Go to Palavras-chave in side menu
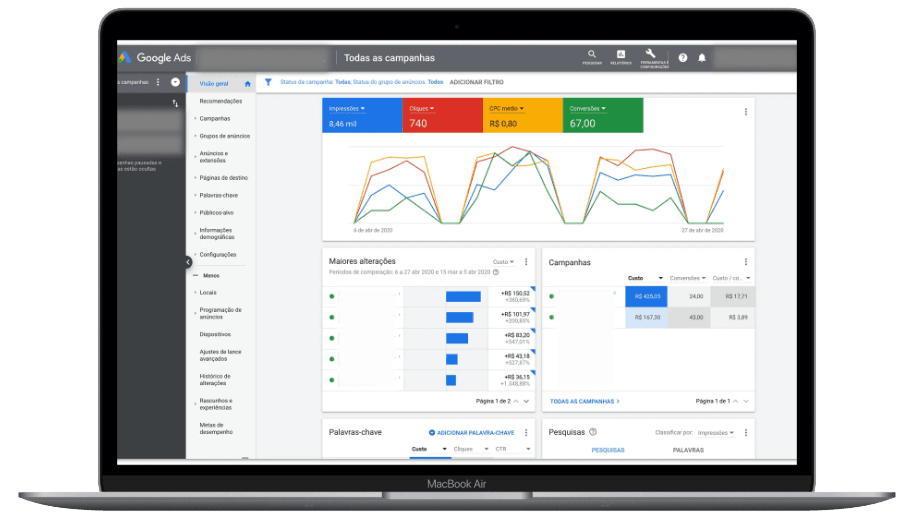This screenshot has width=914, height=524. (x=218, y=195)
